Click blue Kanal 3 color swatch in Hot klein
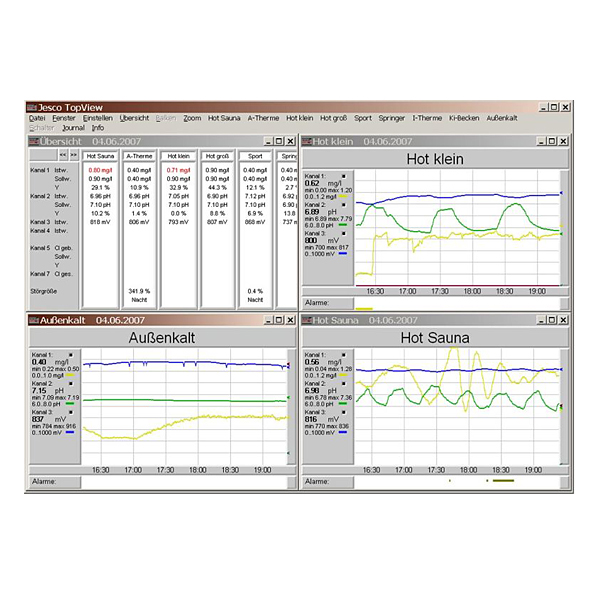 click(343, 254)
